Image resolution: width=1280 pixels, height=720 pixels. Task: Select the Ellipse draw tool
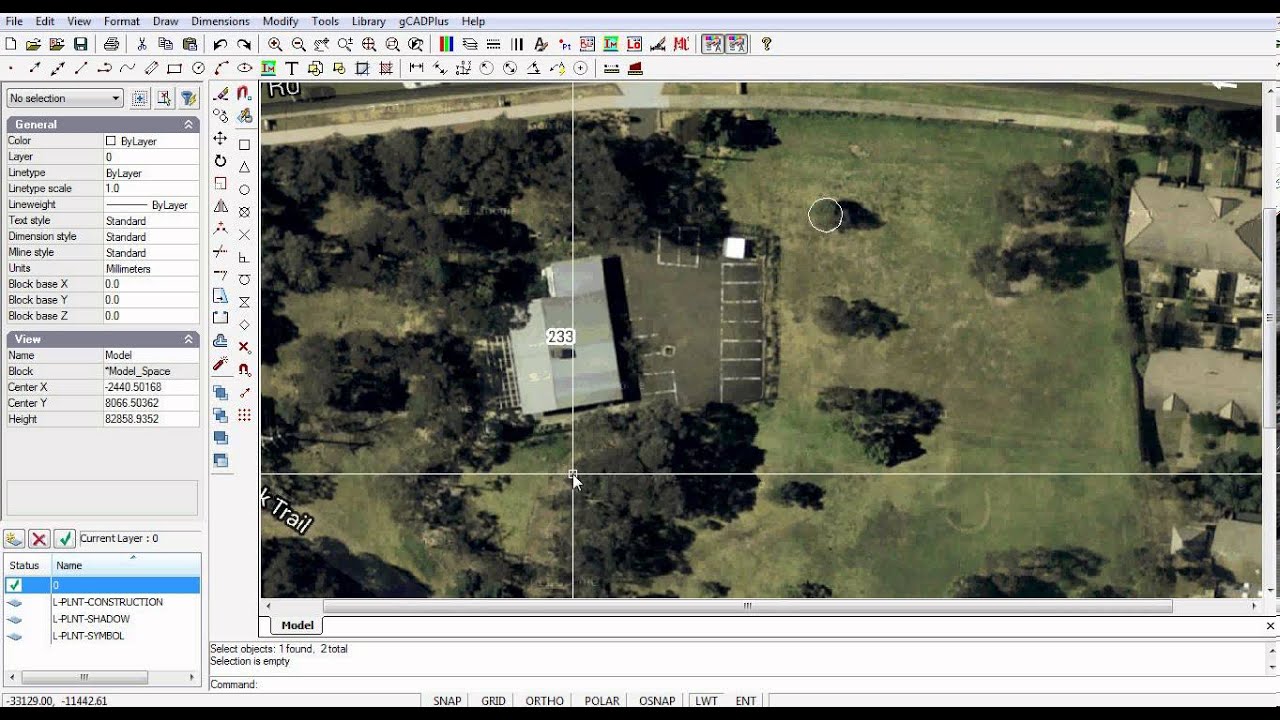245,68
